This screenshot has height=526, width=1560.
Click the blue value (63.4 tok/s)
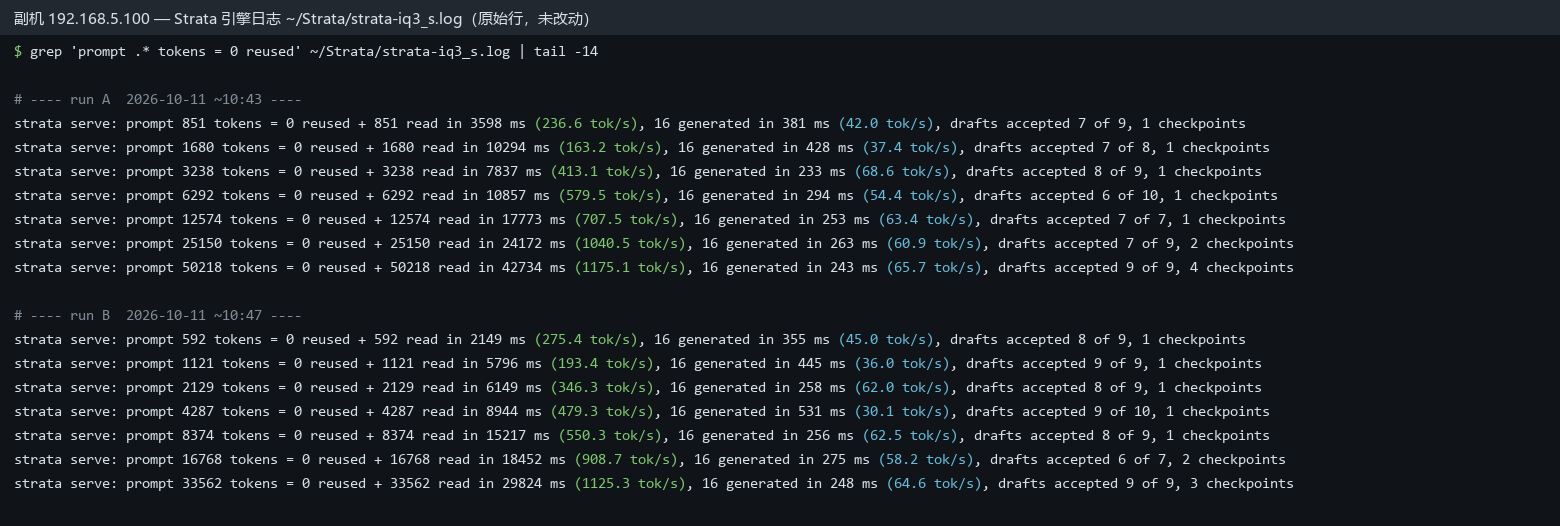coord(926,220)
